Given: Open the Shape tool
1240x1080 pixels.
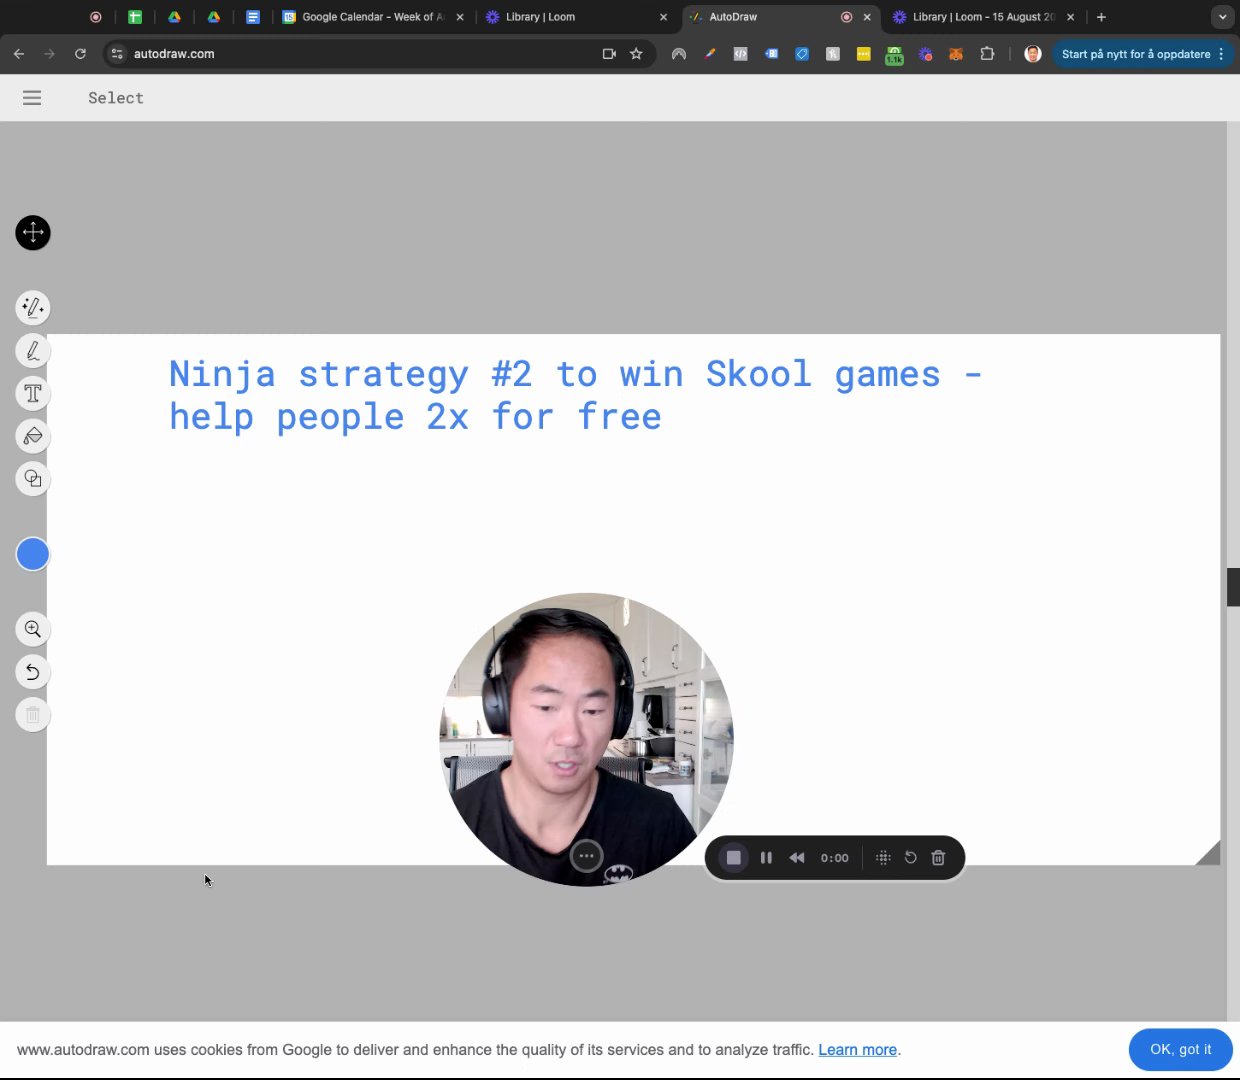Looking at the screenshot, I should coord(33,479).
